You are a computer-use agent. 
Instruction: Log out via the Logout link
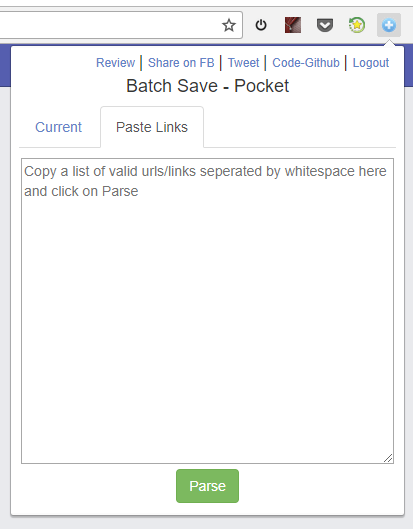(371, 63)
